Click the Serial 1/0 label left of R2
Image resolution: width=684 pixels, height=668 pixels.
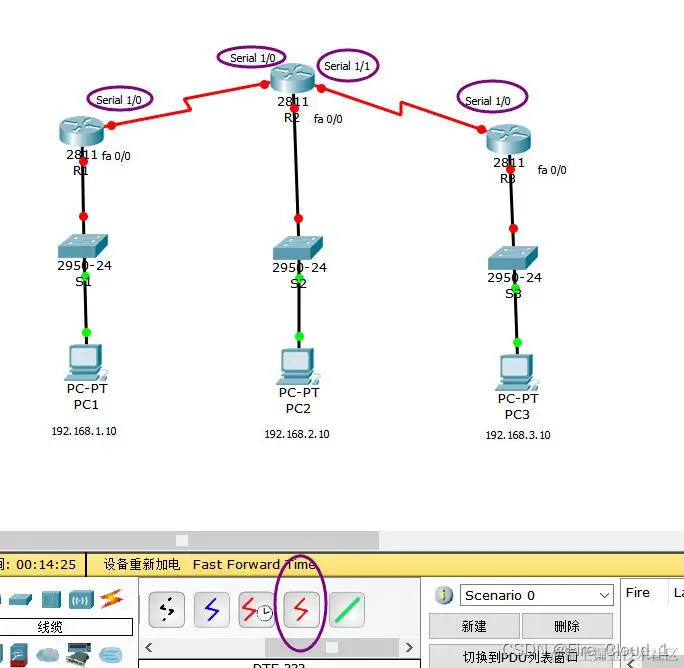253,58
